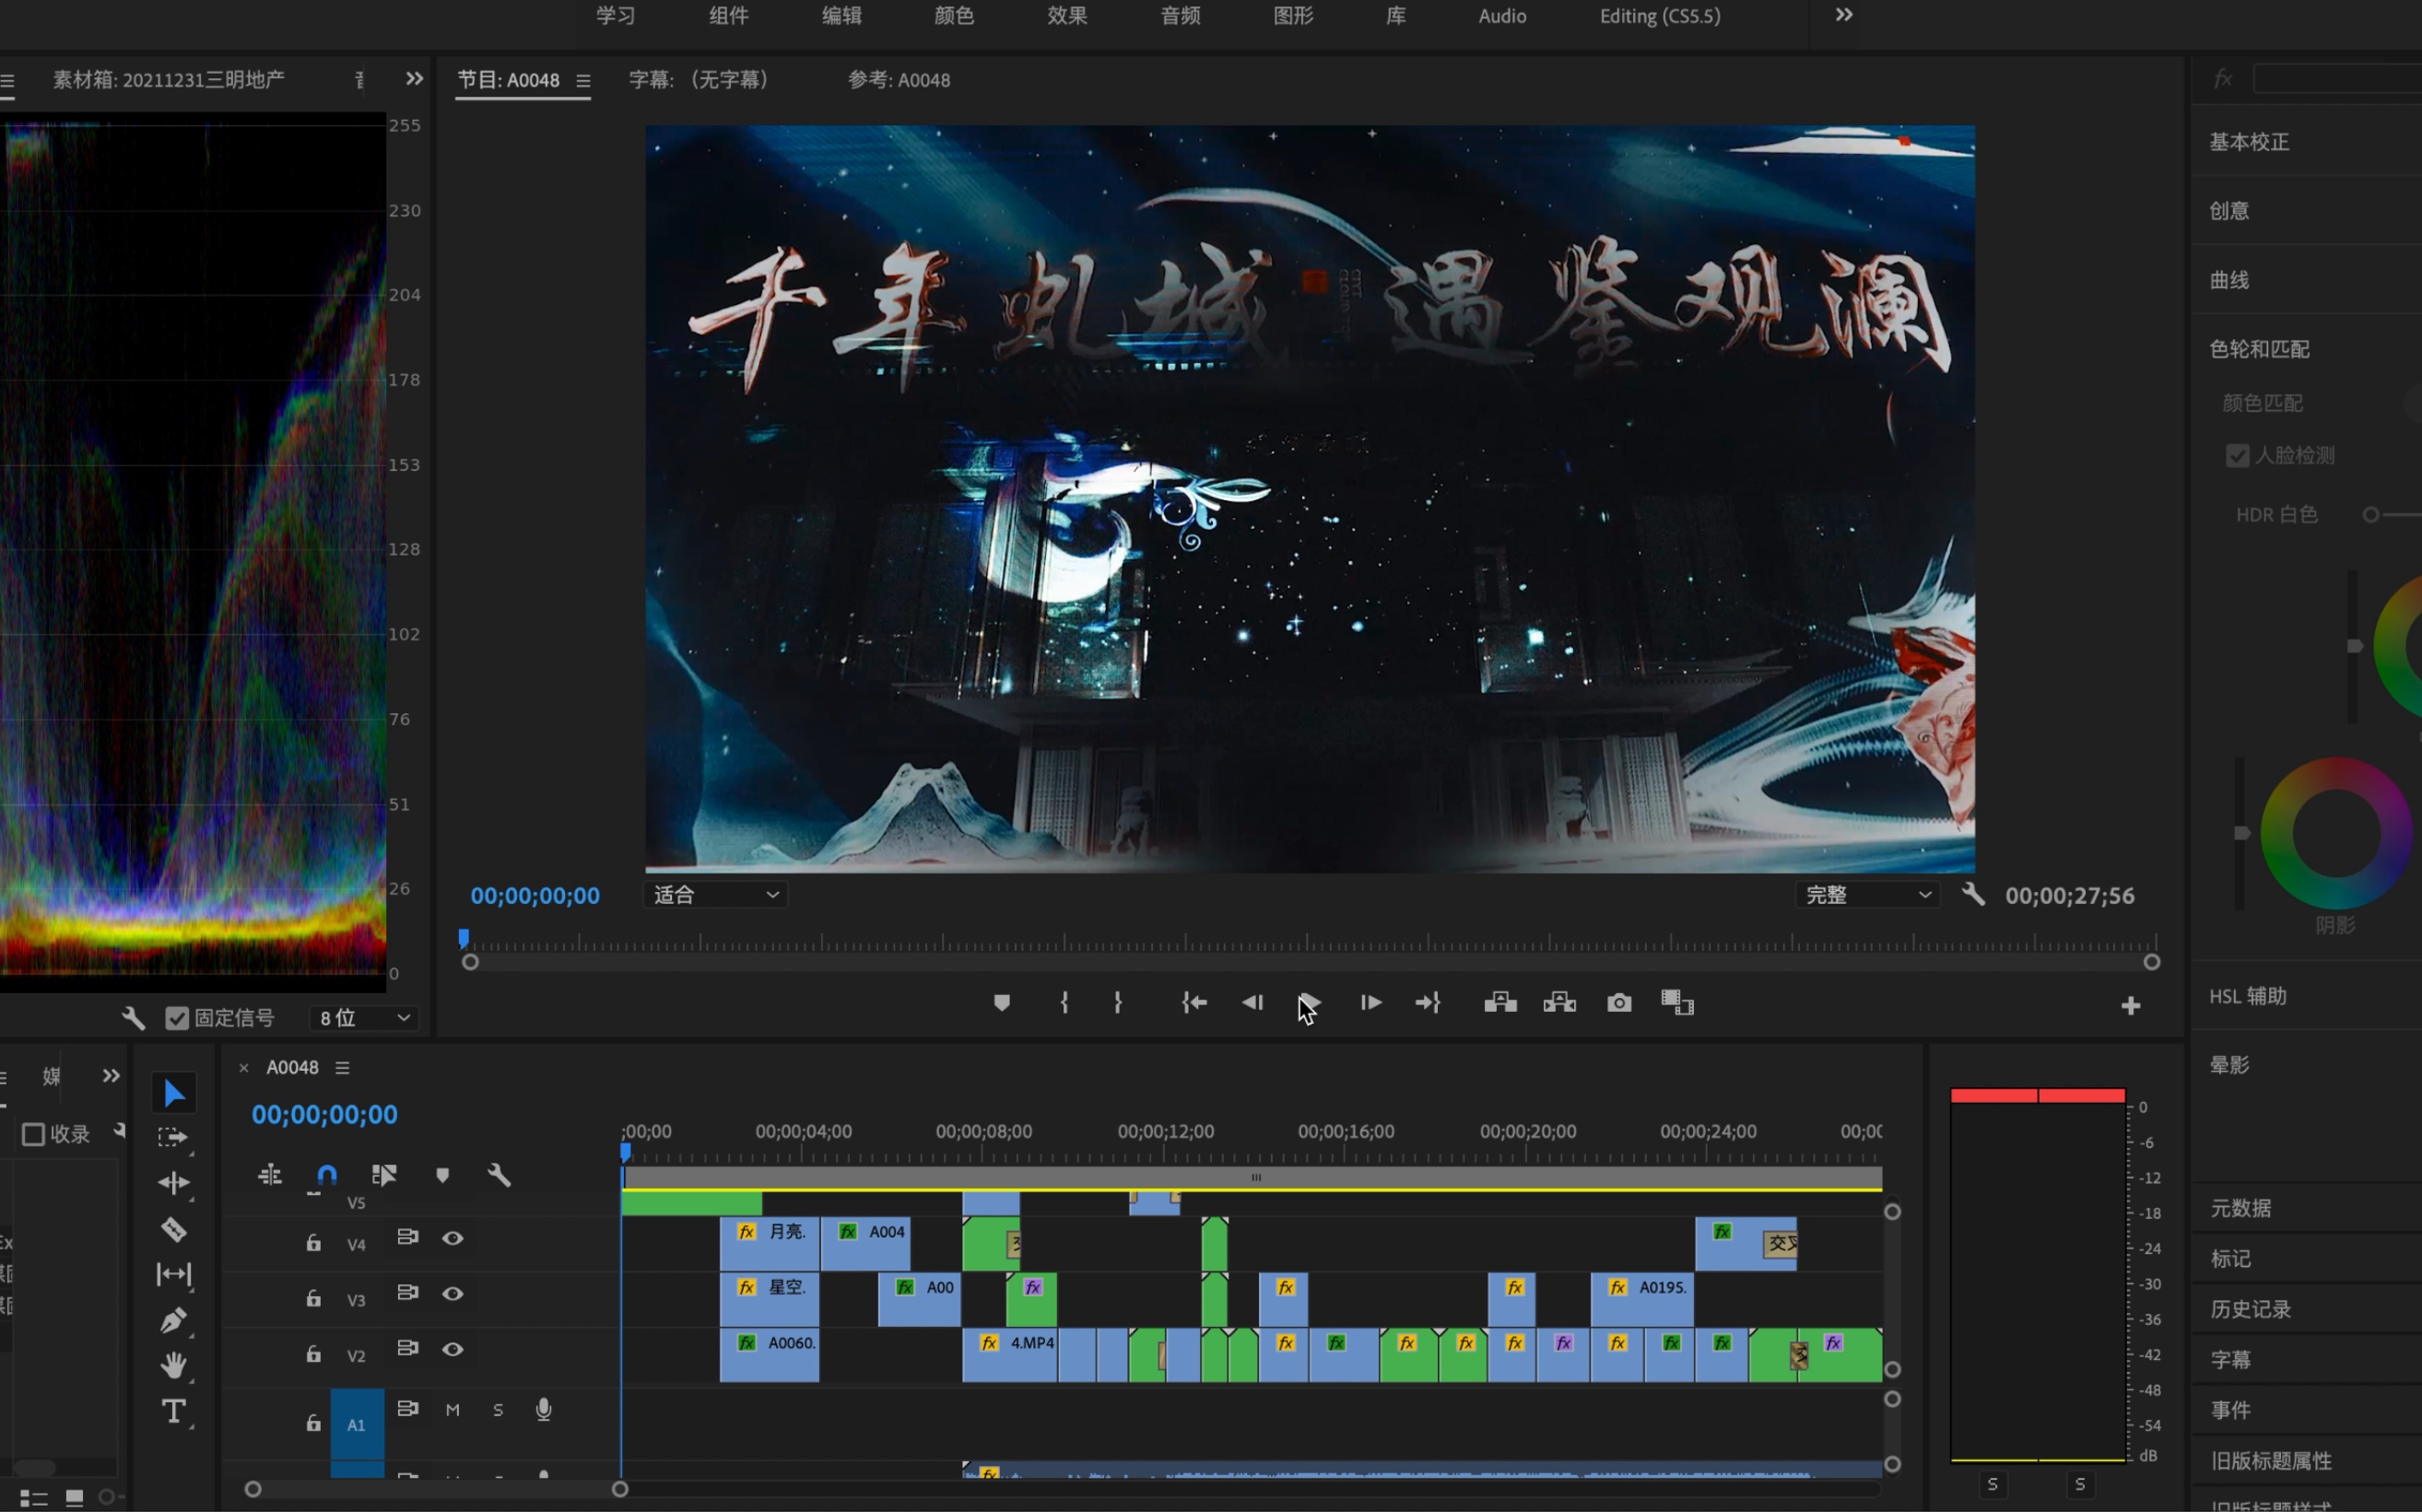Expand source panel tabs overflow chevrons
The image size is (2422, 1512).
414,78
